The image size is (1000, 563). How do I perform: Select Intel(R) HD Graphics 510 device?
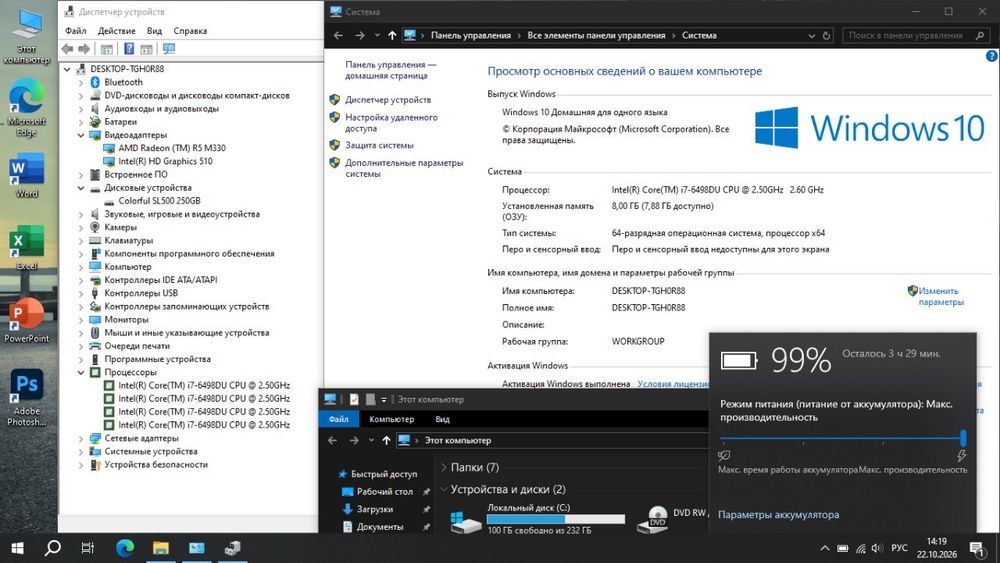(165, 161)
